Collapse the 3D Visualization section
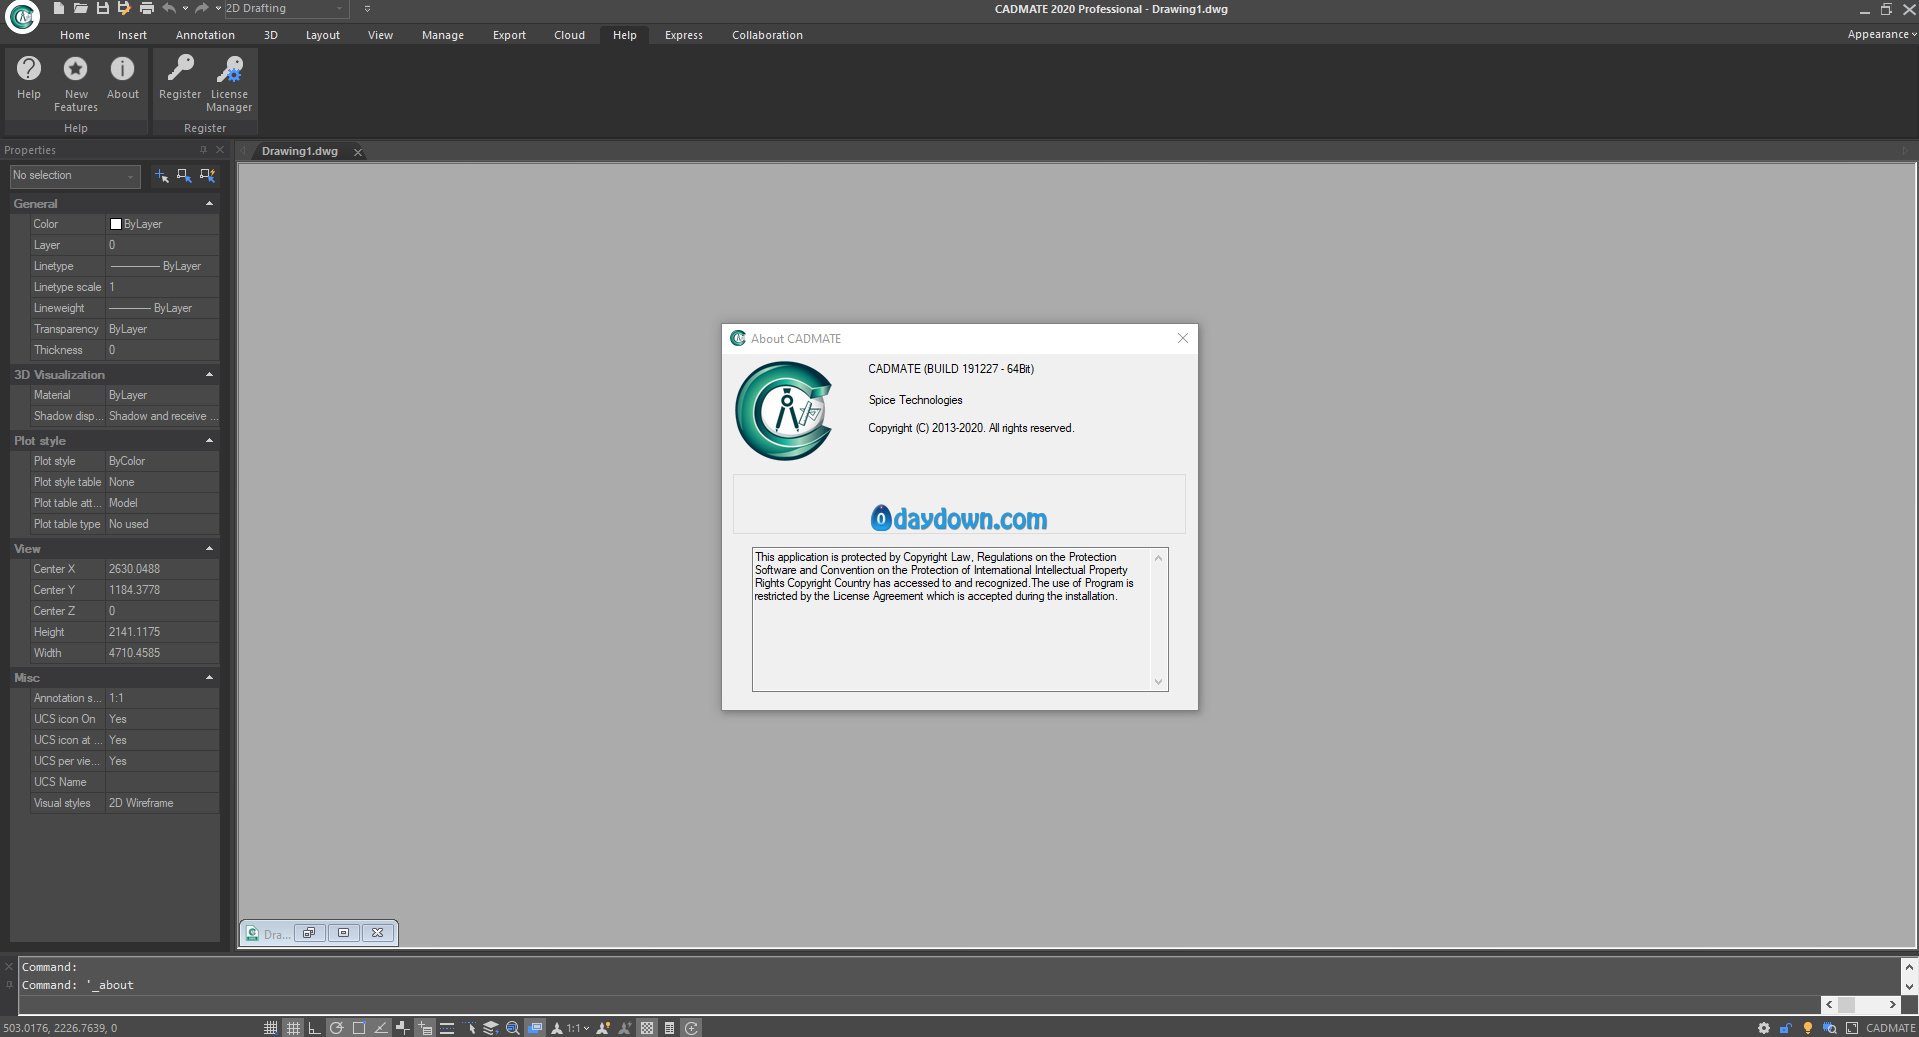 pyautogui.click(x=209, y=375)
